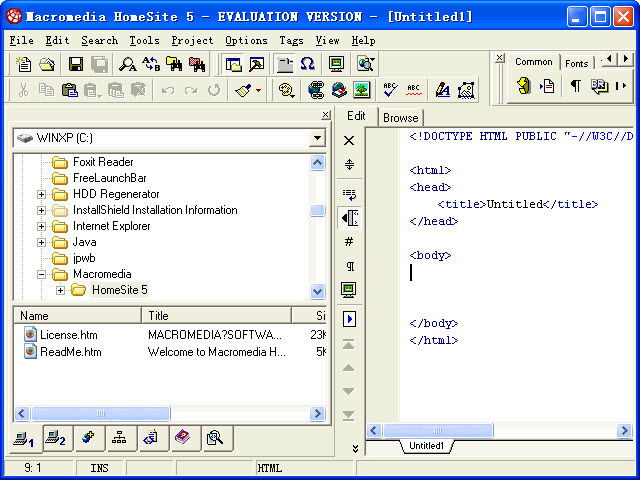Collapse the Macromedia folder

pos(41,274)
